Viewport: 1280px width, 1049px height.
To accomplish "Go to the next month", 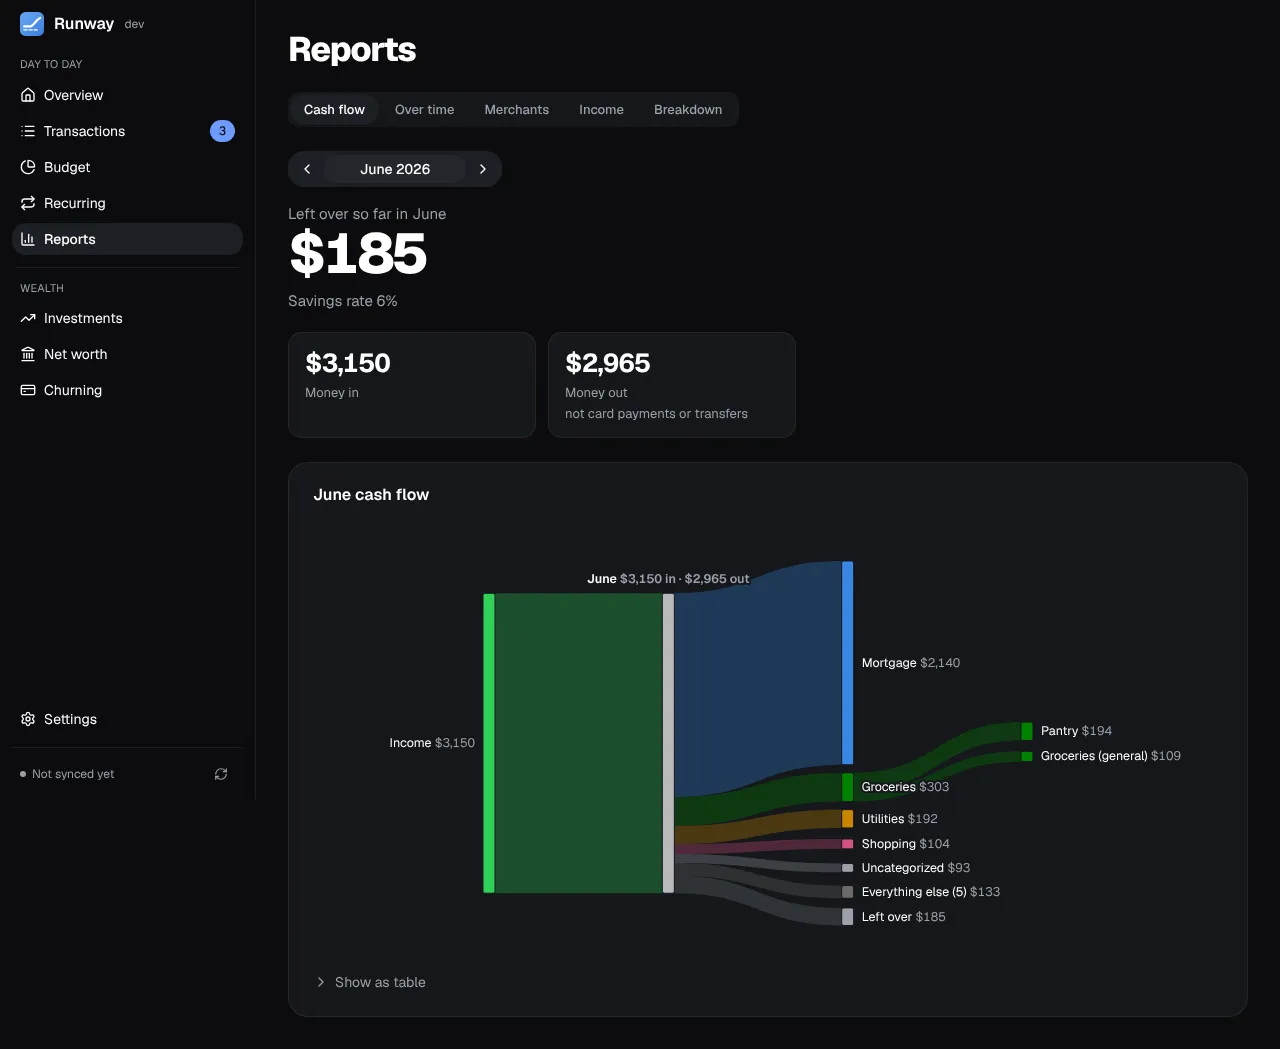I will 483,169.
